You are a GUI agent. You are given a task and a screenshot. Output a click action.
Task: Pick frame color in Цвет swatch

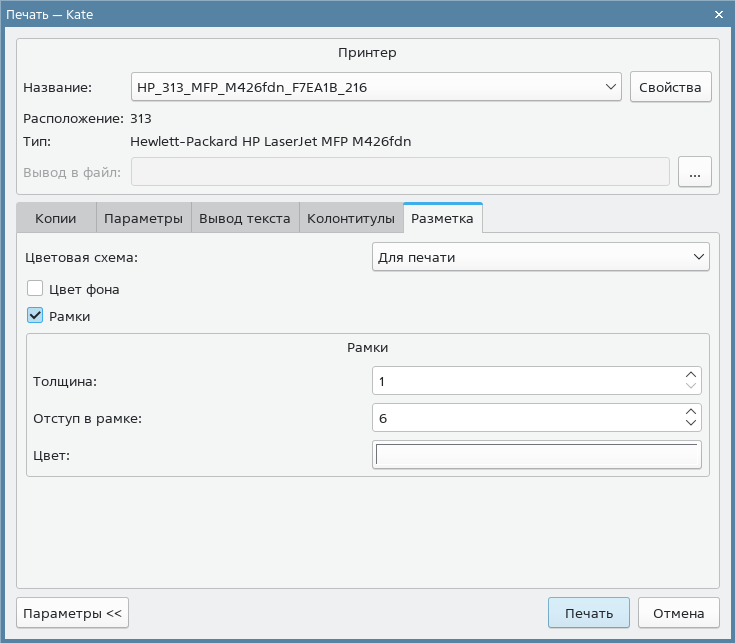point(536,455)
